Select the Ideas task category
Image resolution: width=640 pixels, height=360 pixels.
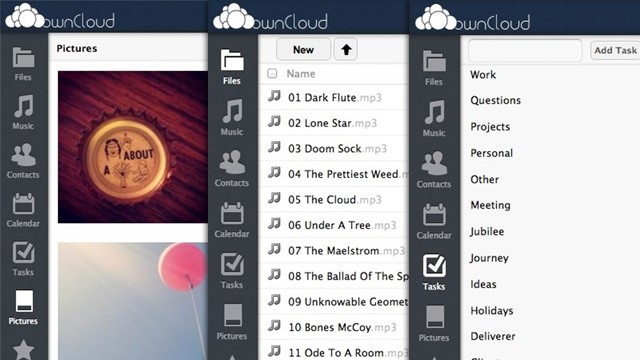point(483,284)
